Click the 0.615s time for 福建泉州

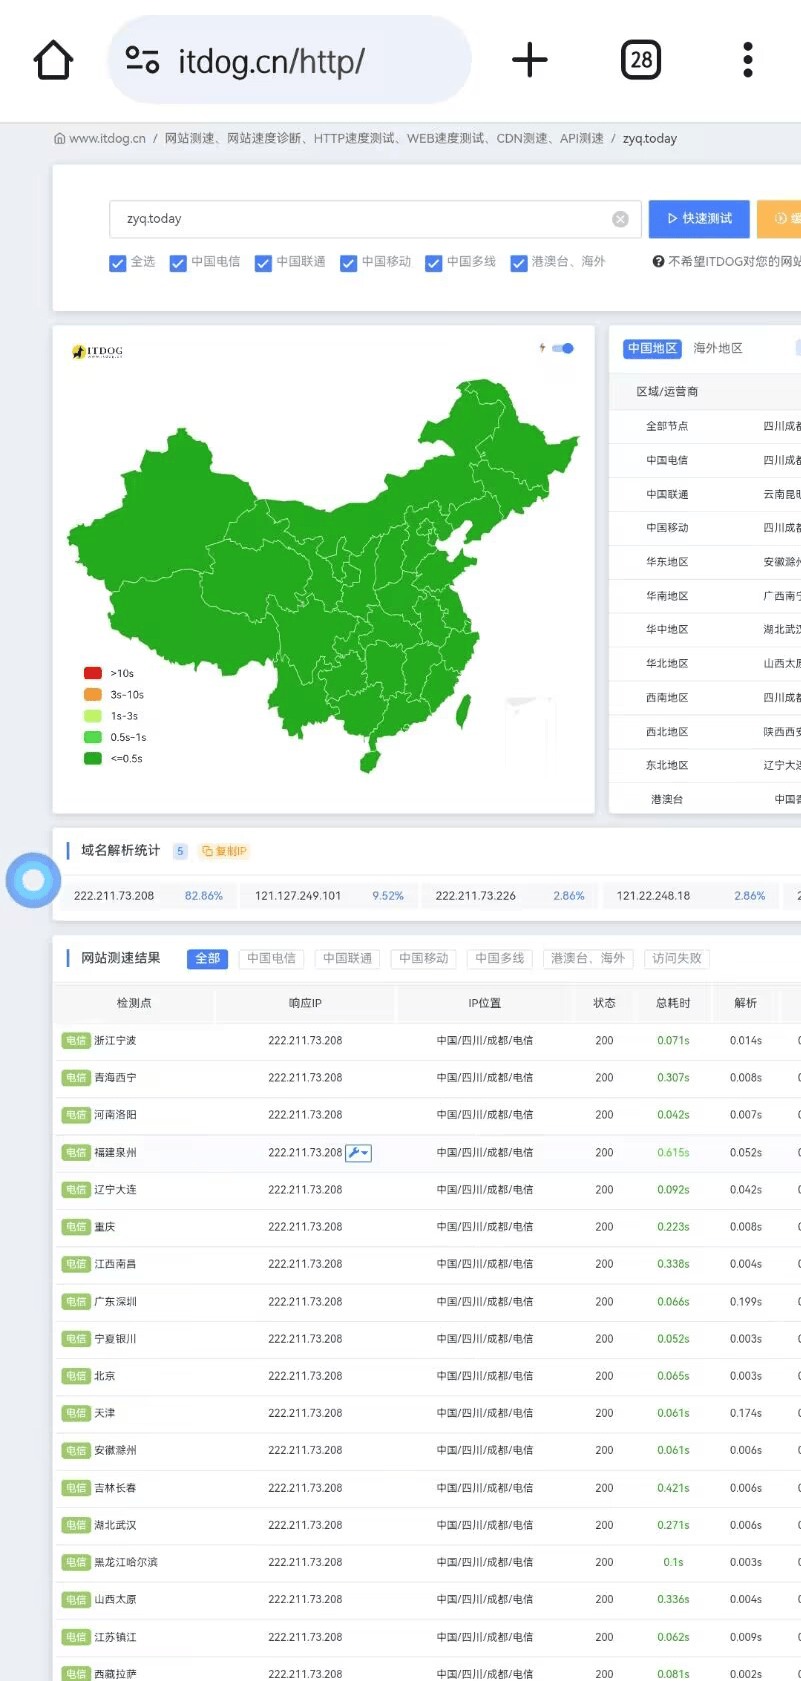pyautogui.click(x=673, y=1153)
